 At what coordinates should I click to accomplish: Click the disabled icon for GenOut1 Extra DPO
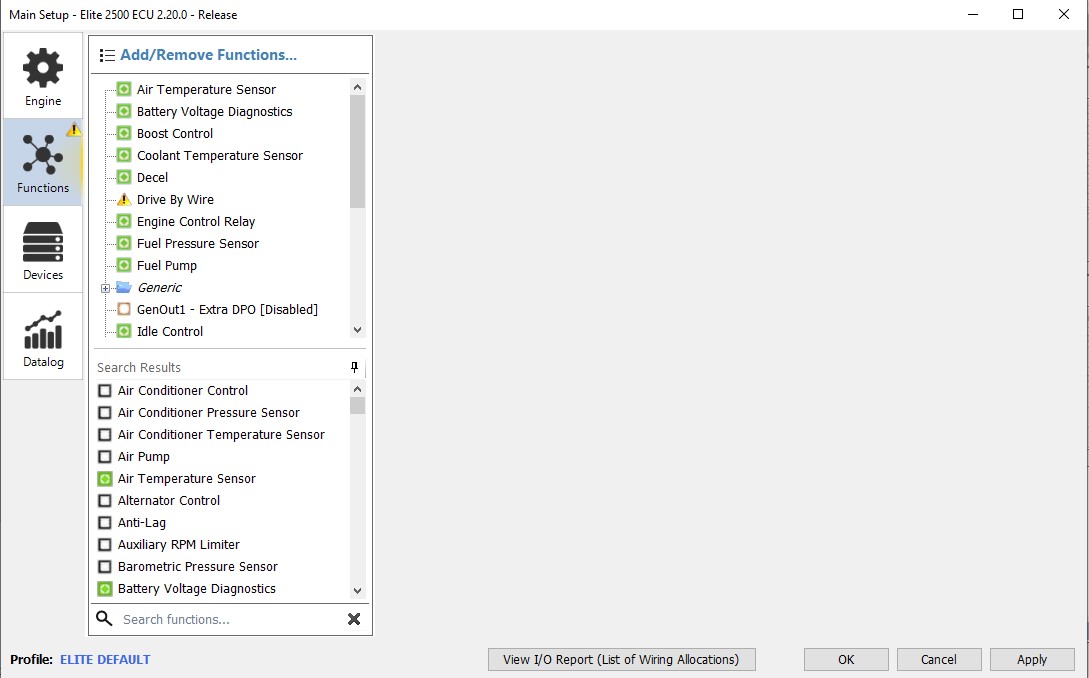pos(124,309)
